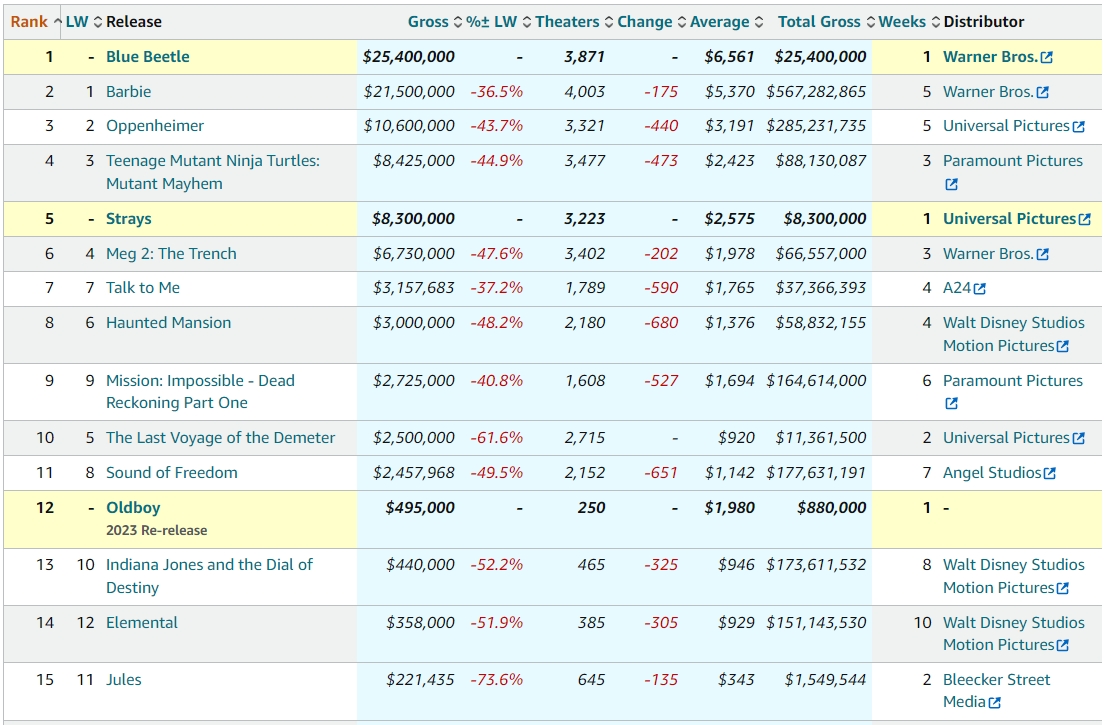Click Haunted Mansion total gross $58,832,155

tap(821, 323)
